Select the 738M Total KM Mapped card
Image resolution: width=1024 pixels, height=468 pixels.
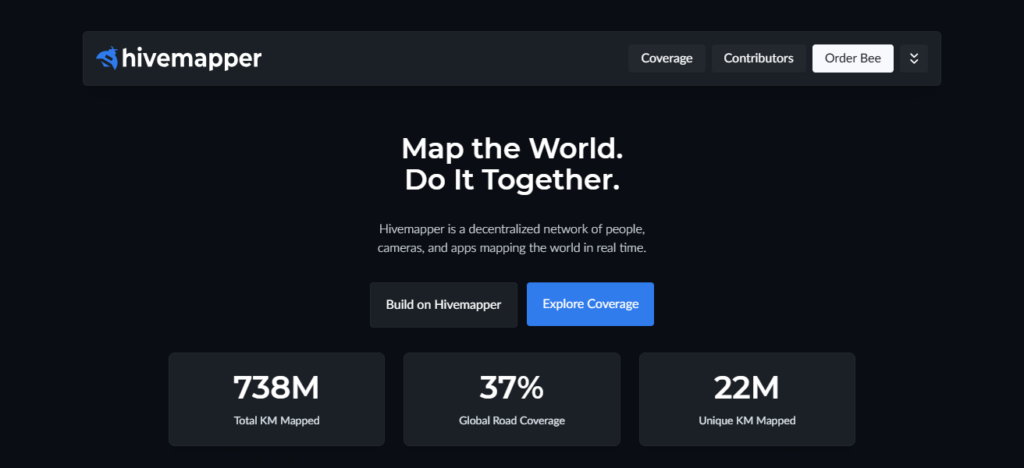[x=276, y=399]
